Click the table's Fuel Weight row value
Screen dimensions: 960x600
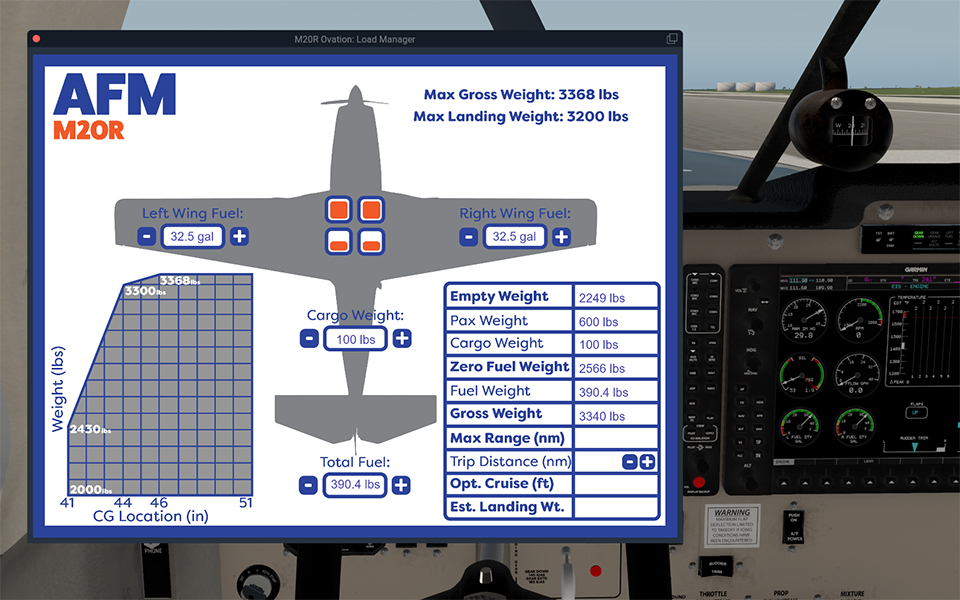pyautogui.click(x=604, y=392)
